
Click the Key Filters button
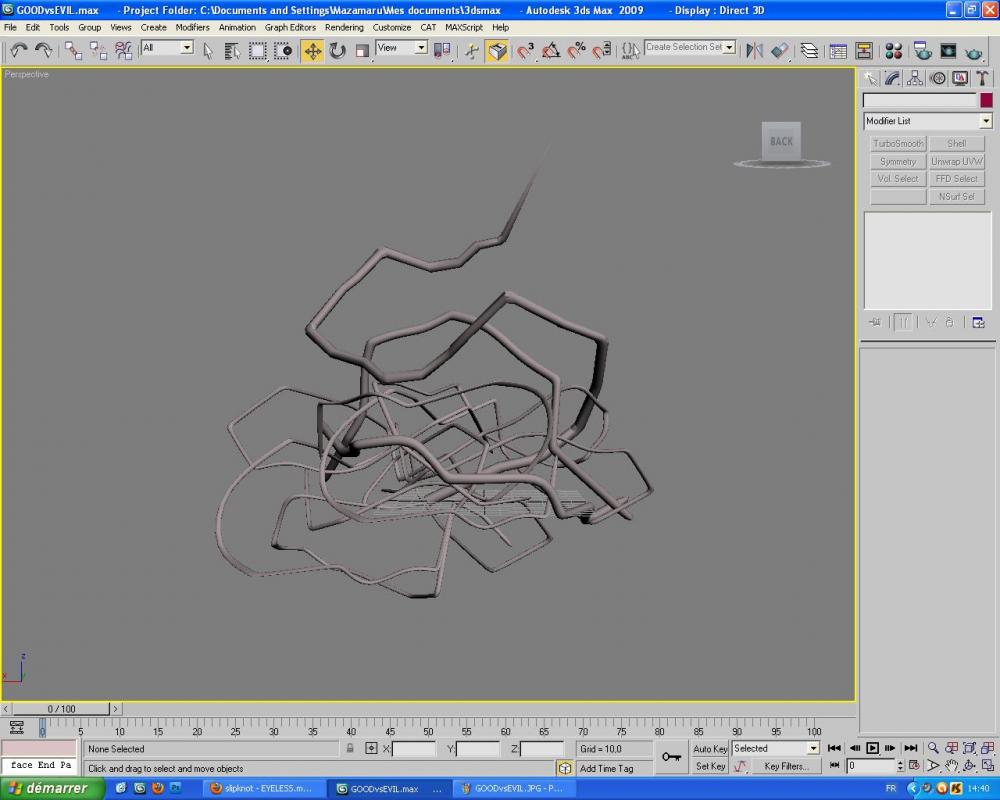[x=786, y=766]
